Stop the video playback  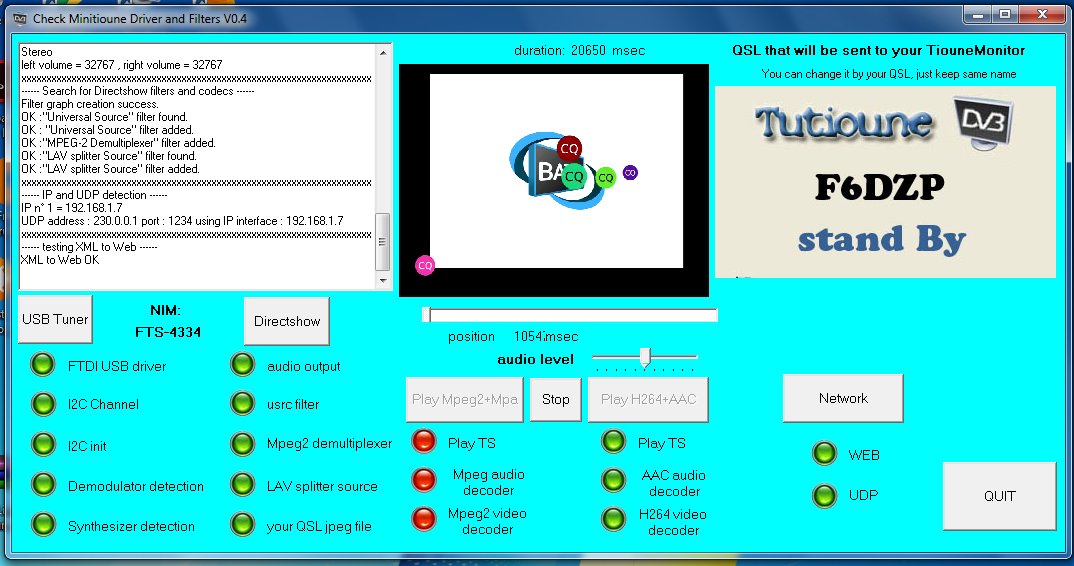click(555, 399)
